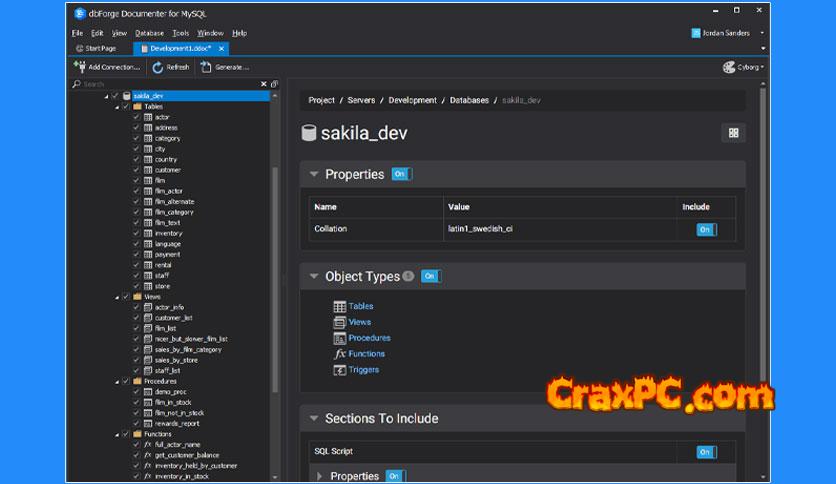Click the Triggers icon in Object Types
Screen dimensions: 836x484
[340, 370]
